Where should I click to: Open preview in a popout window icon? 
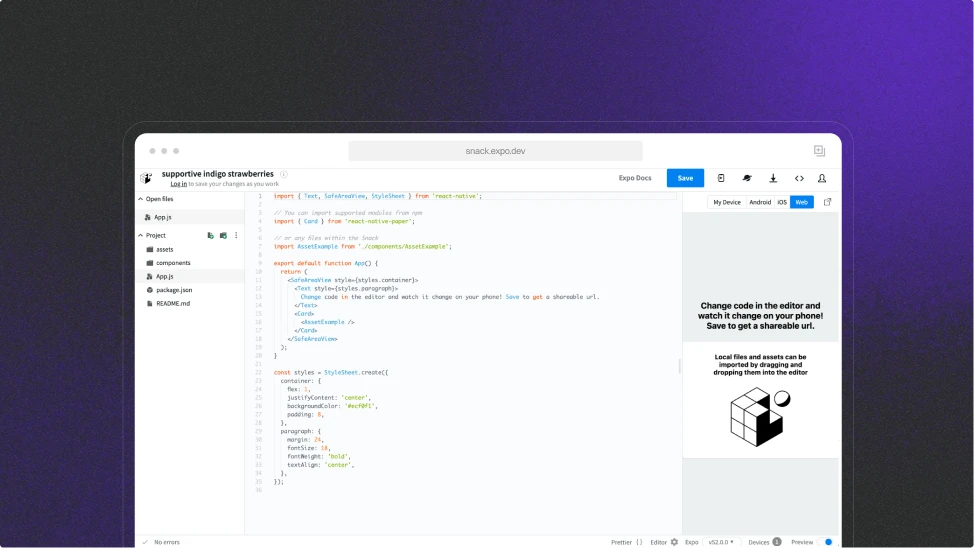tap(827, 202)
